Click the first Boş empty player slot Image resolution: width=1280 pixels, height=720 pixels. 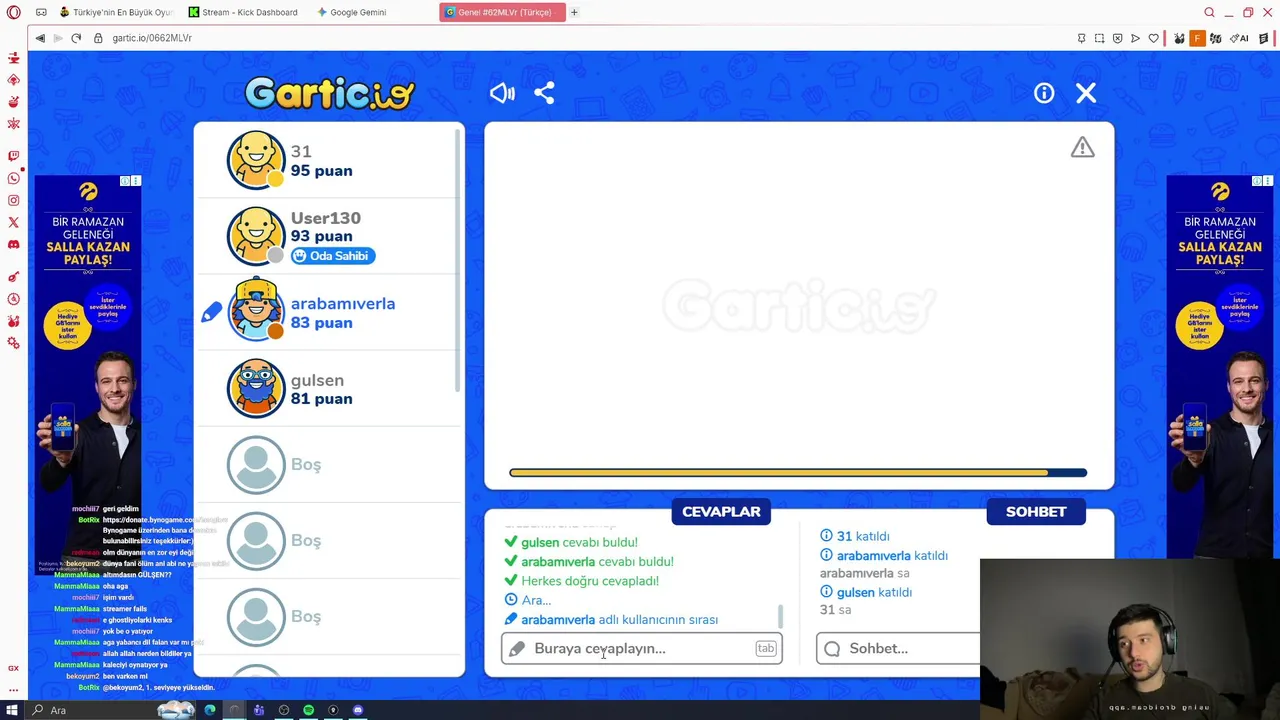tap(329, 465)
